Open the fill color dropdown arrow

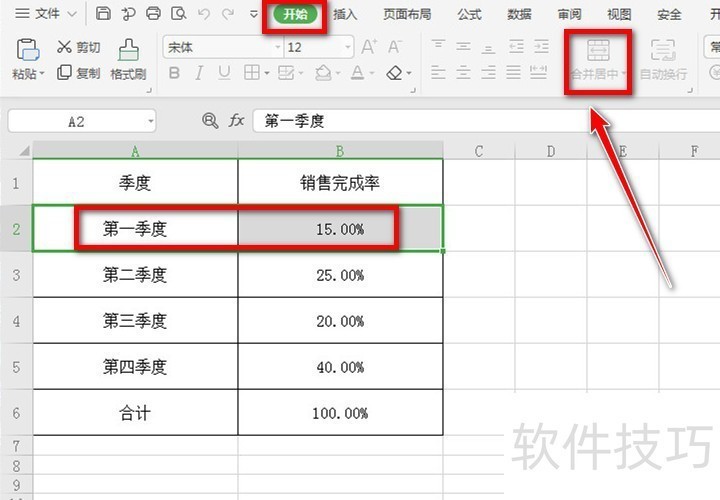[338, 73]
